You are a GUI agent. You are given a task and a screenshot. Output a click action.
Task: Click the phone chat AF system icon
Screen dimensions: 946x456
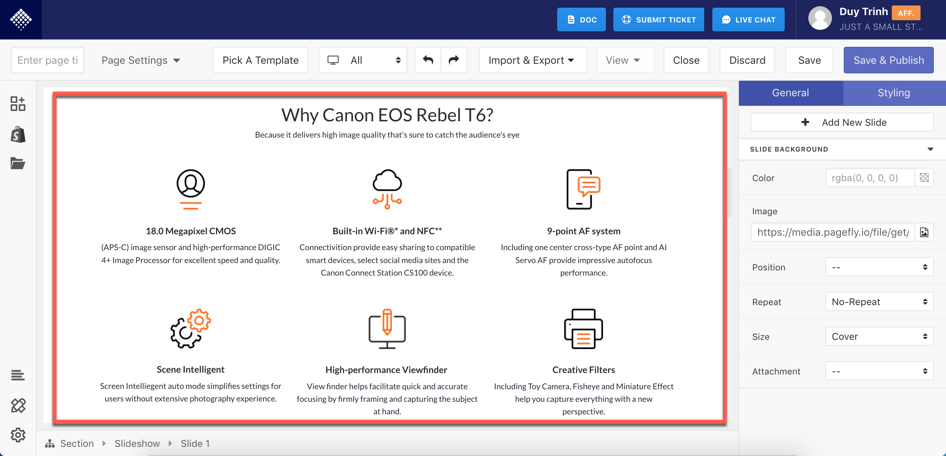[x=583, y=189]
